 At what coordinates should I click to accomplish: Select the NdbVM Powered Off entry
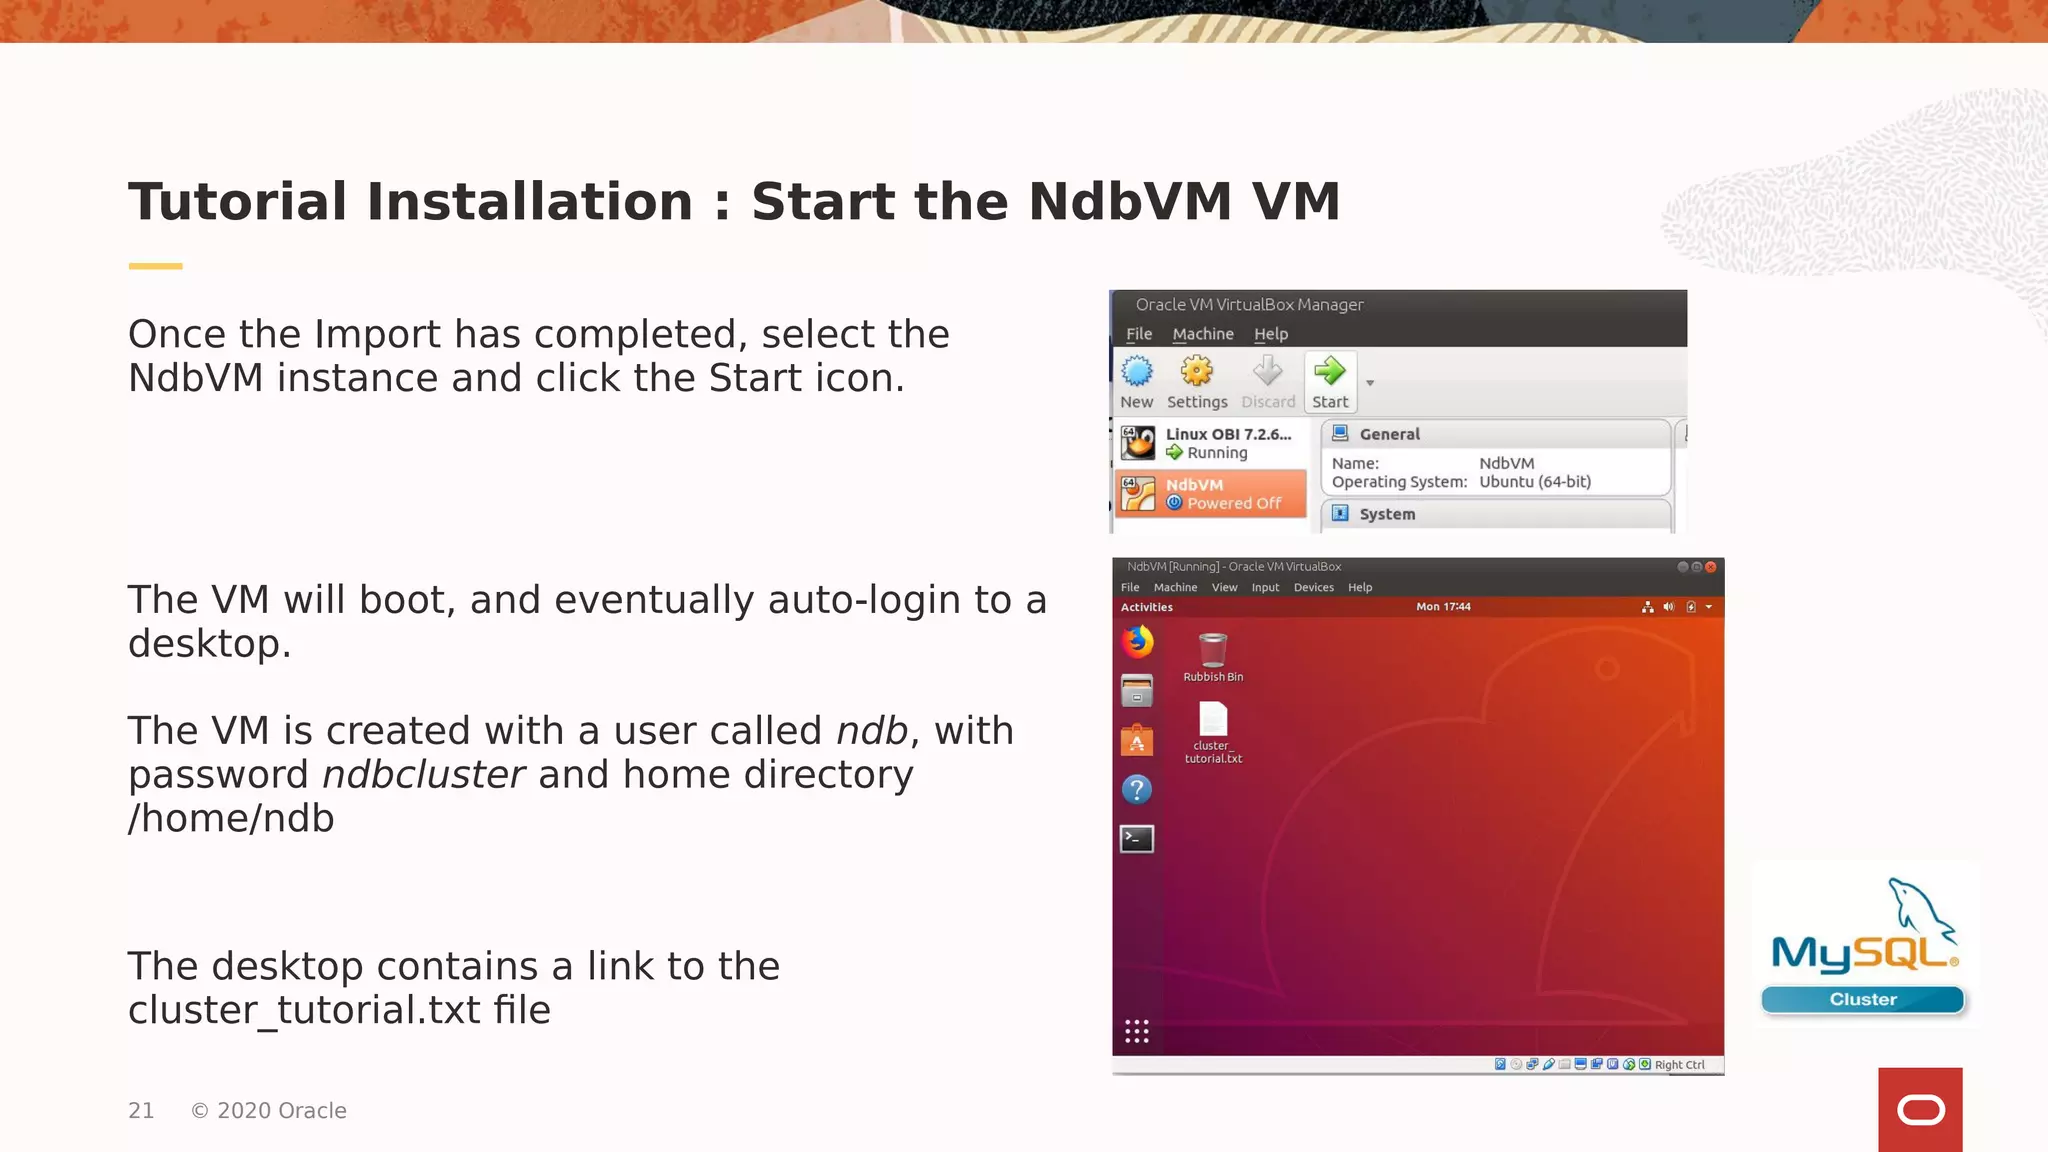1211,493
